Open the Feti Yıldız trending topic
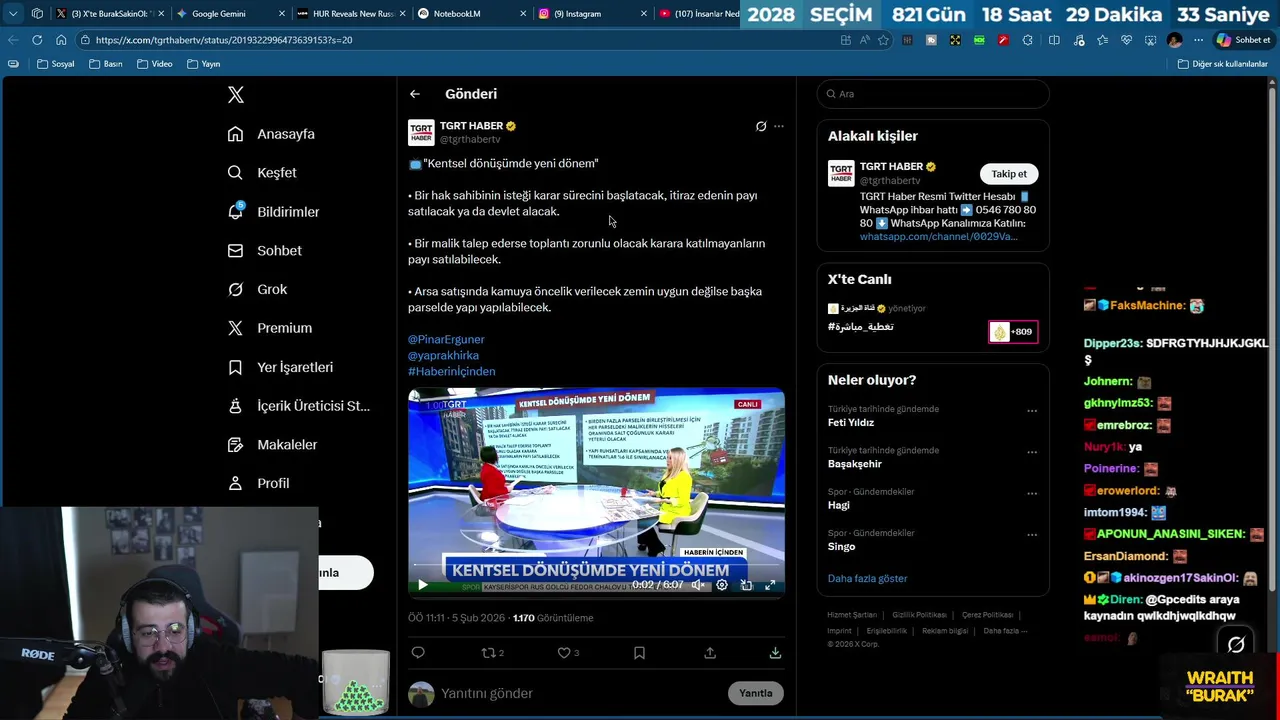 coord(851,422)
